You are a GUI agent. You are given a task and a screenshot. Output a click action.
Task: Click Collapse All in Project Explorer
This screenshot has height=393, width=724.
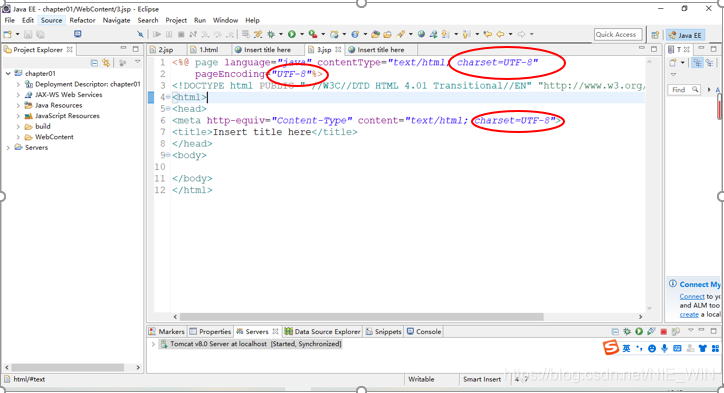(x=94, y=63)
